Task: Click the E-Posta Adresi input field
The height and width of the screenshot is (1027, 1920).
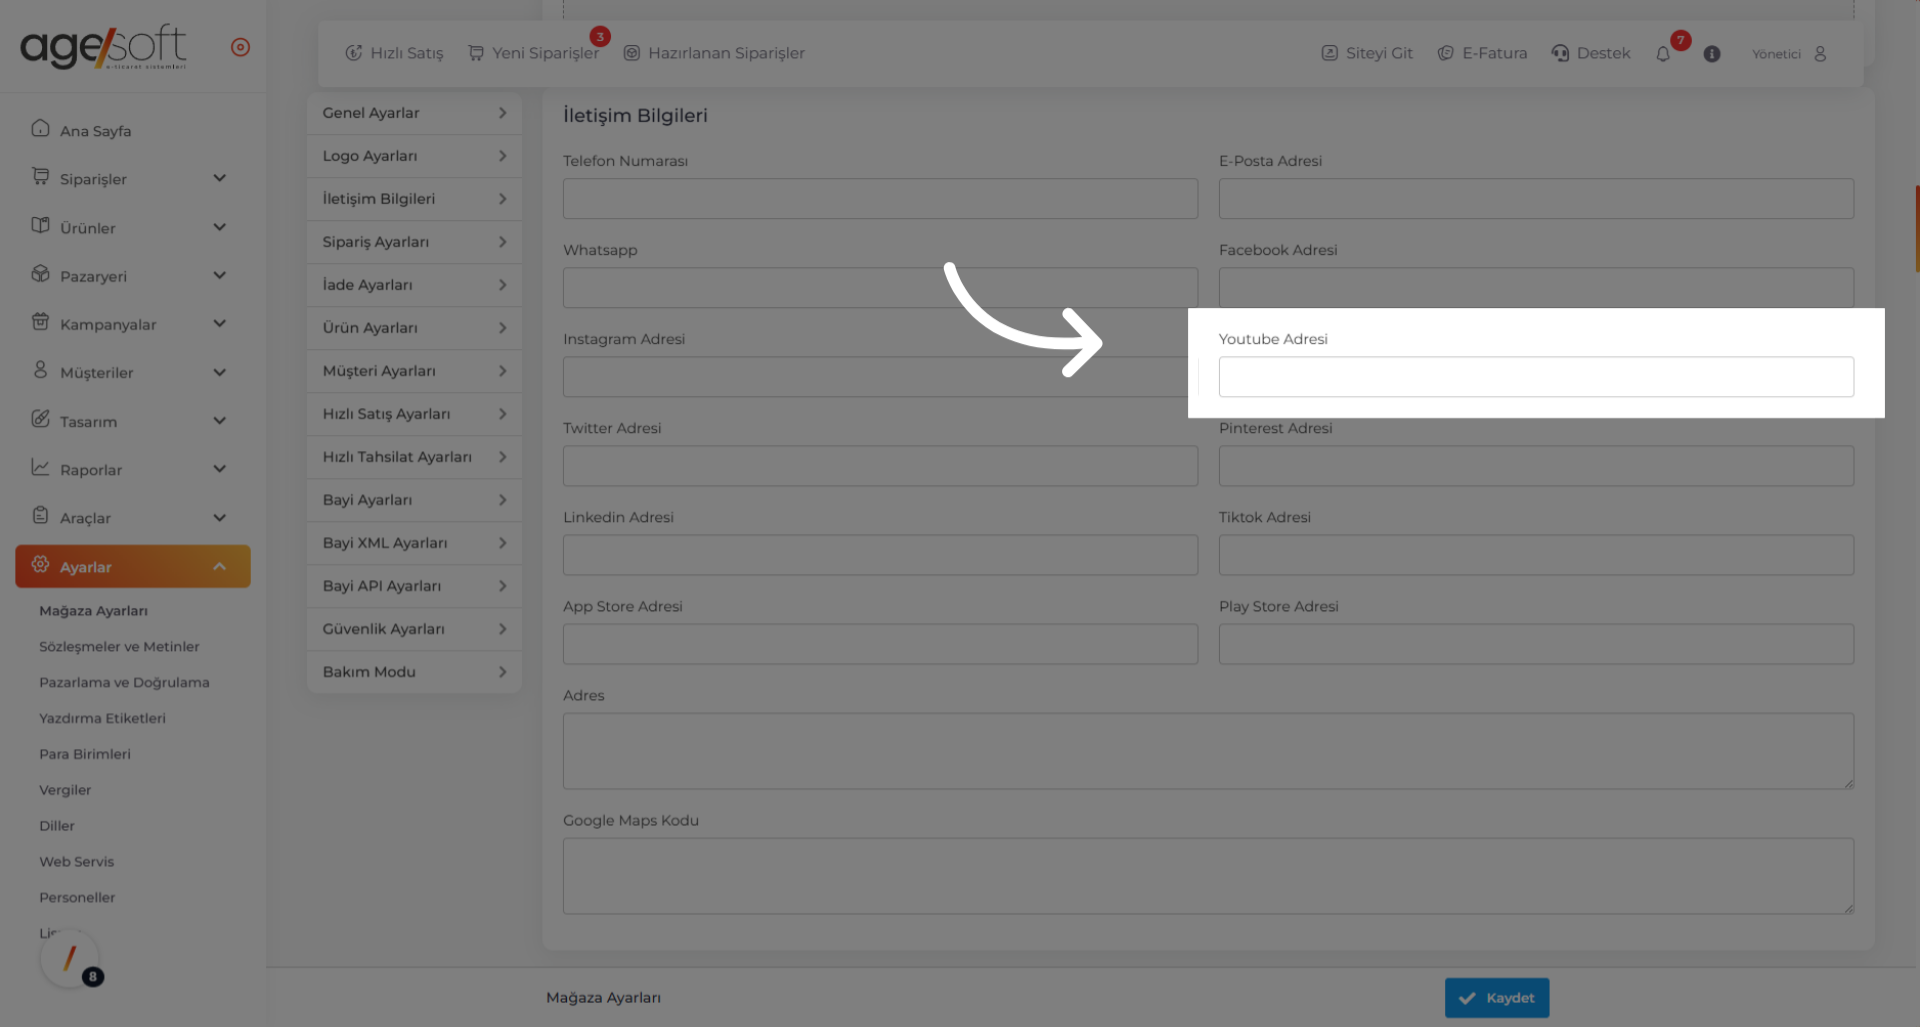Action: [1536, 199]
